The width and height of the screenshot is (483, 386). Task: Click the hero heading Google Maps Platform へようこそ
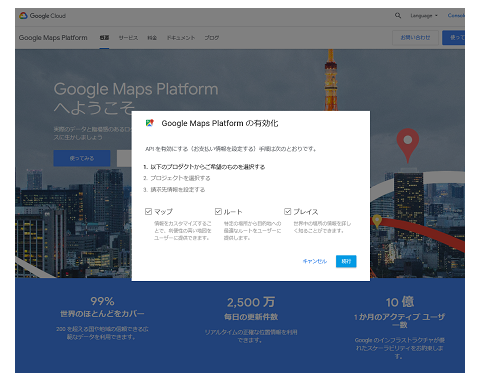136,98
